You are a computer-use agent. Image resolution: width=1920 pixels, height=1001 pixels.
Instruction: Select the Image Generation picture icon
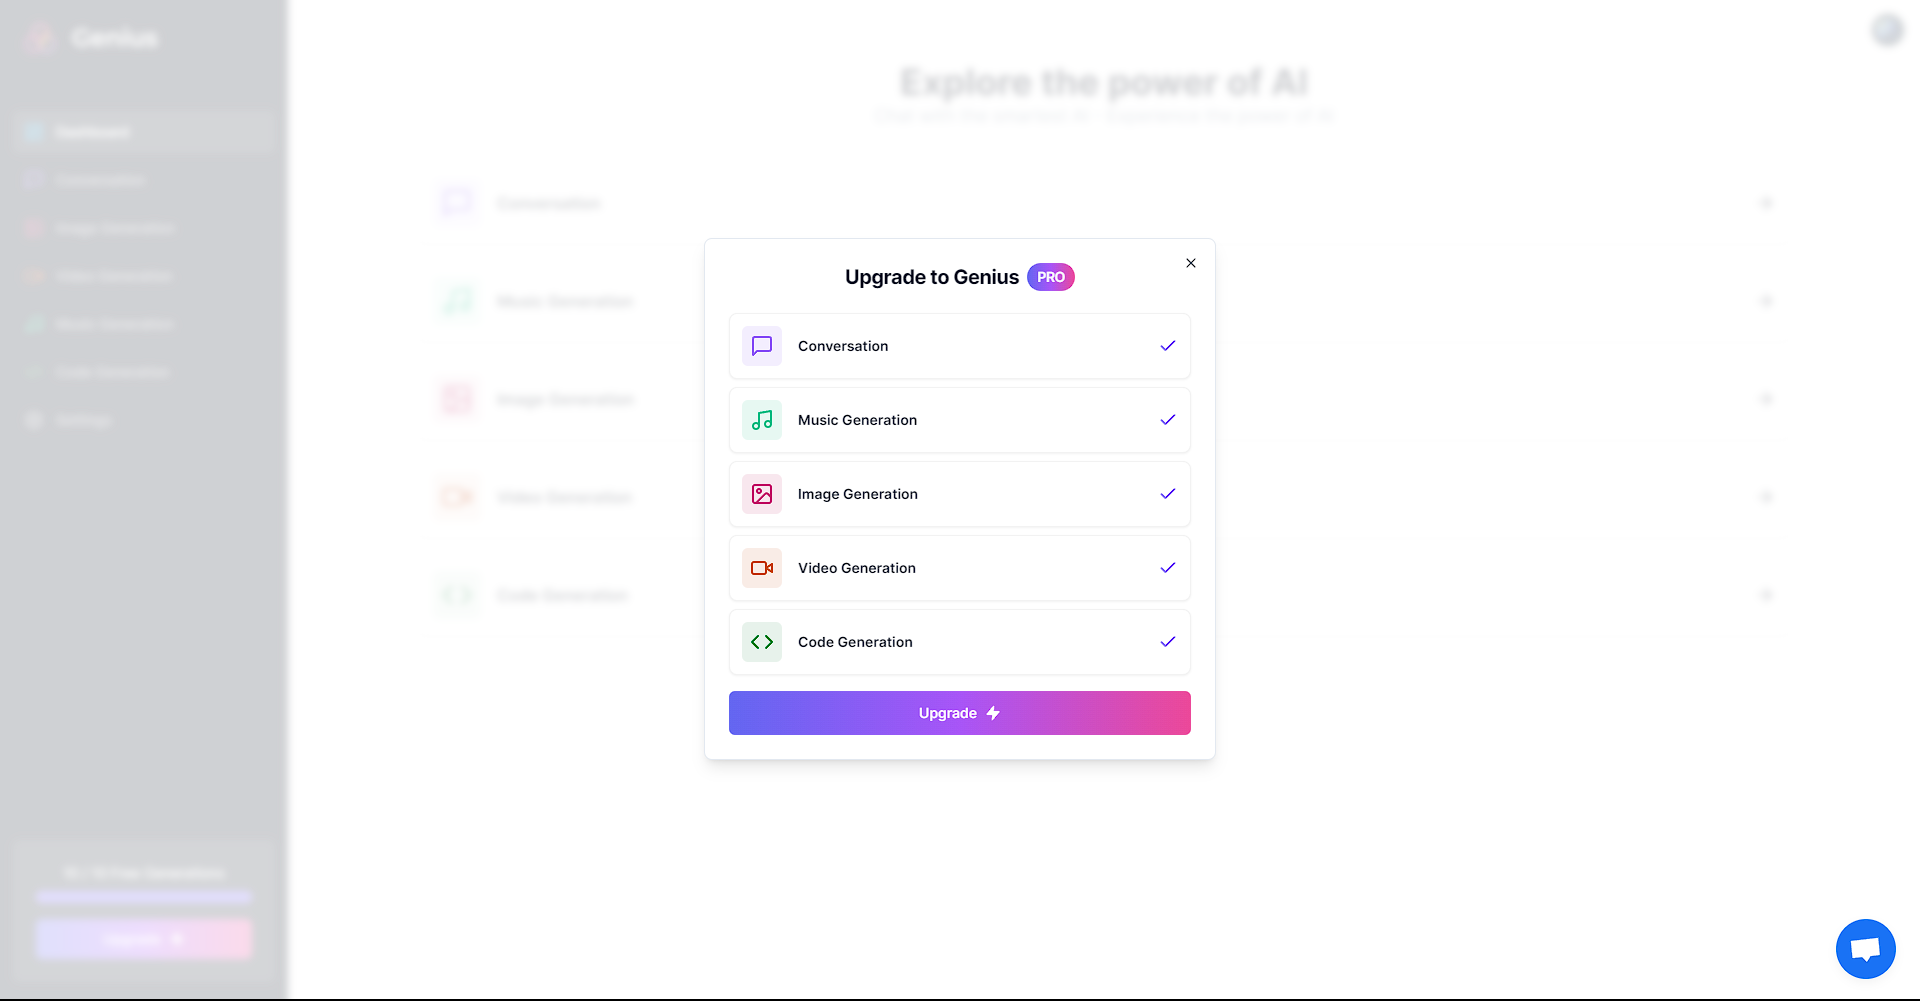(761, 494)
